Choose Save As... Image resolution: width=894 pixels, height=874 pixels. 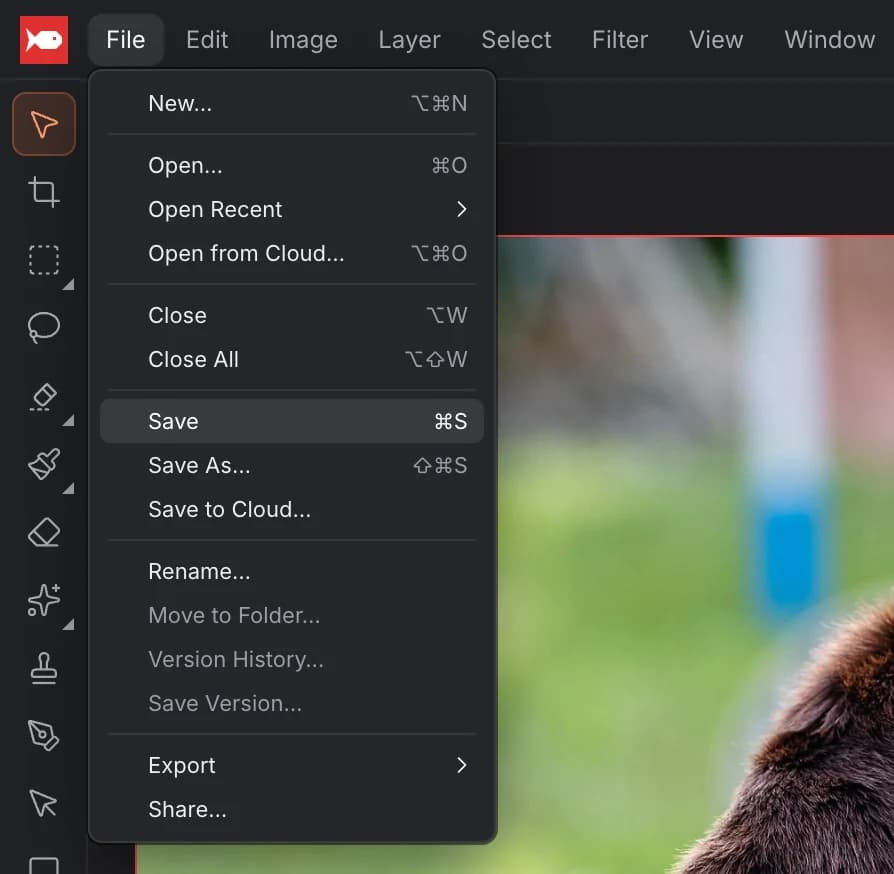(x=292, y=465)
